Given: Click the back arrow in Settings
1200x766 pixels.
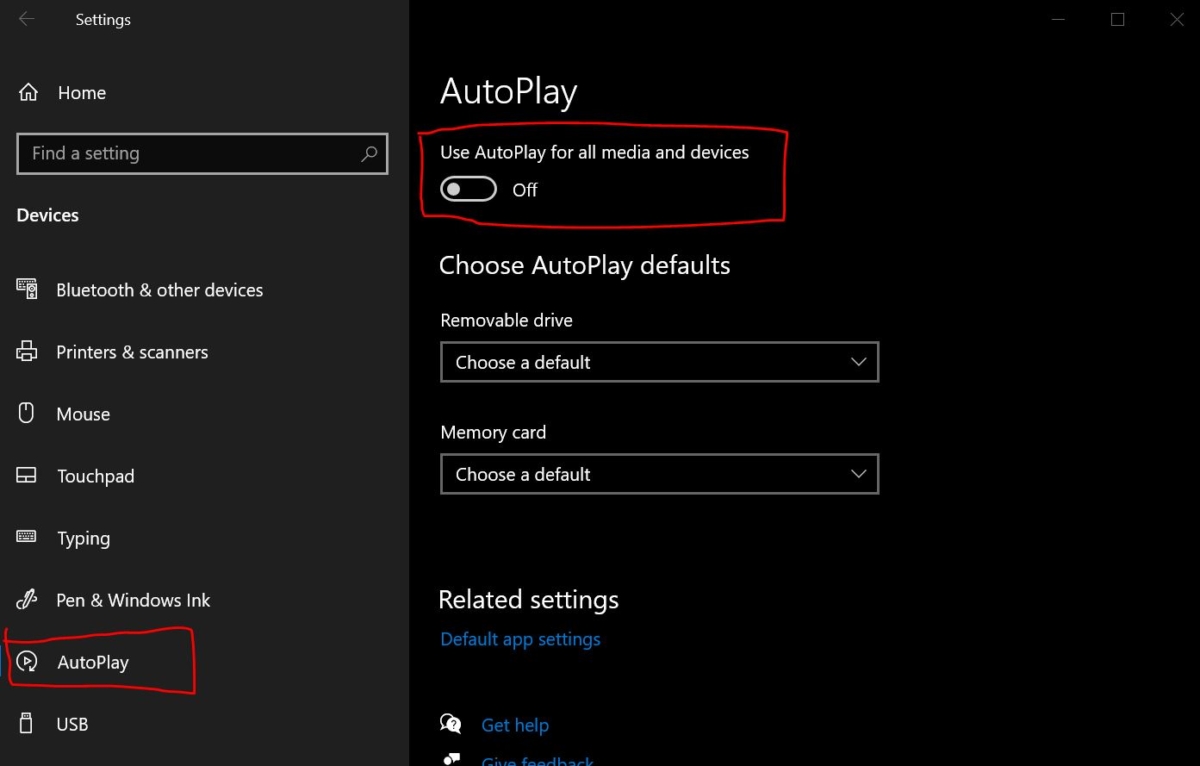Looking at the screenshot, I should pyautogui.click(x=26, y=18).
